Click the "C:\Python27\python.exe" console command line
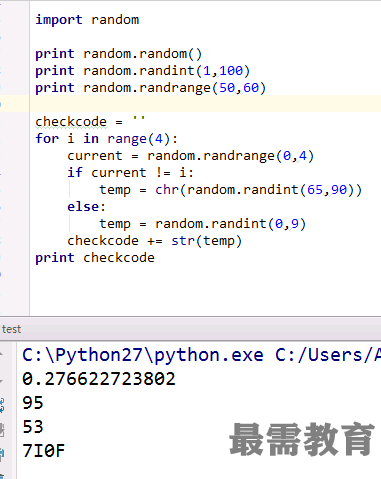The height and width of the screenshot is (479, 381). [201, 355]
